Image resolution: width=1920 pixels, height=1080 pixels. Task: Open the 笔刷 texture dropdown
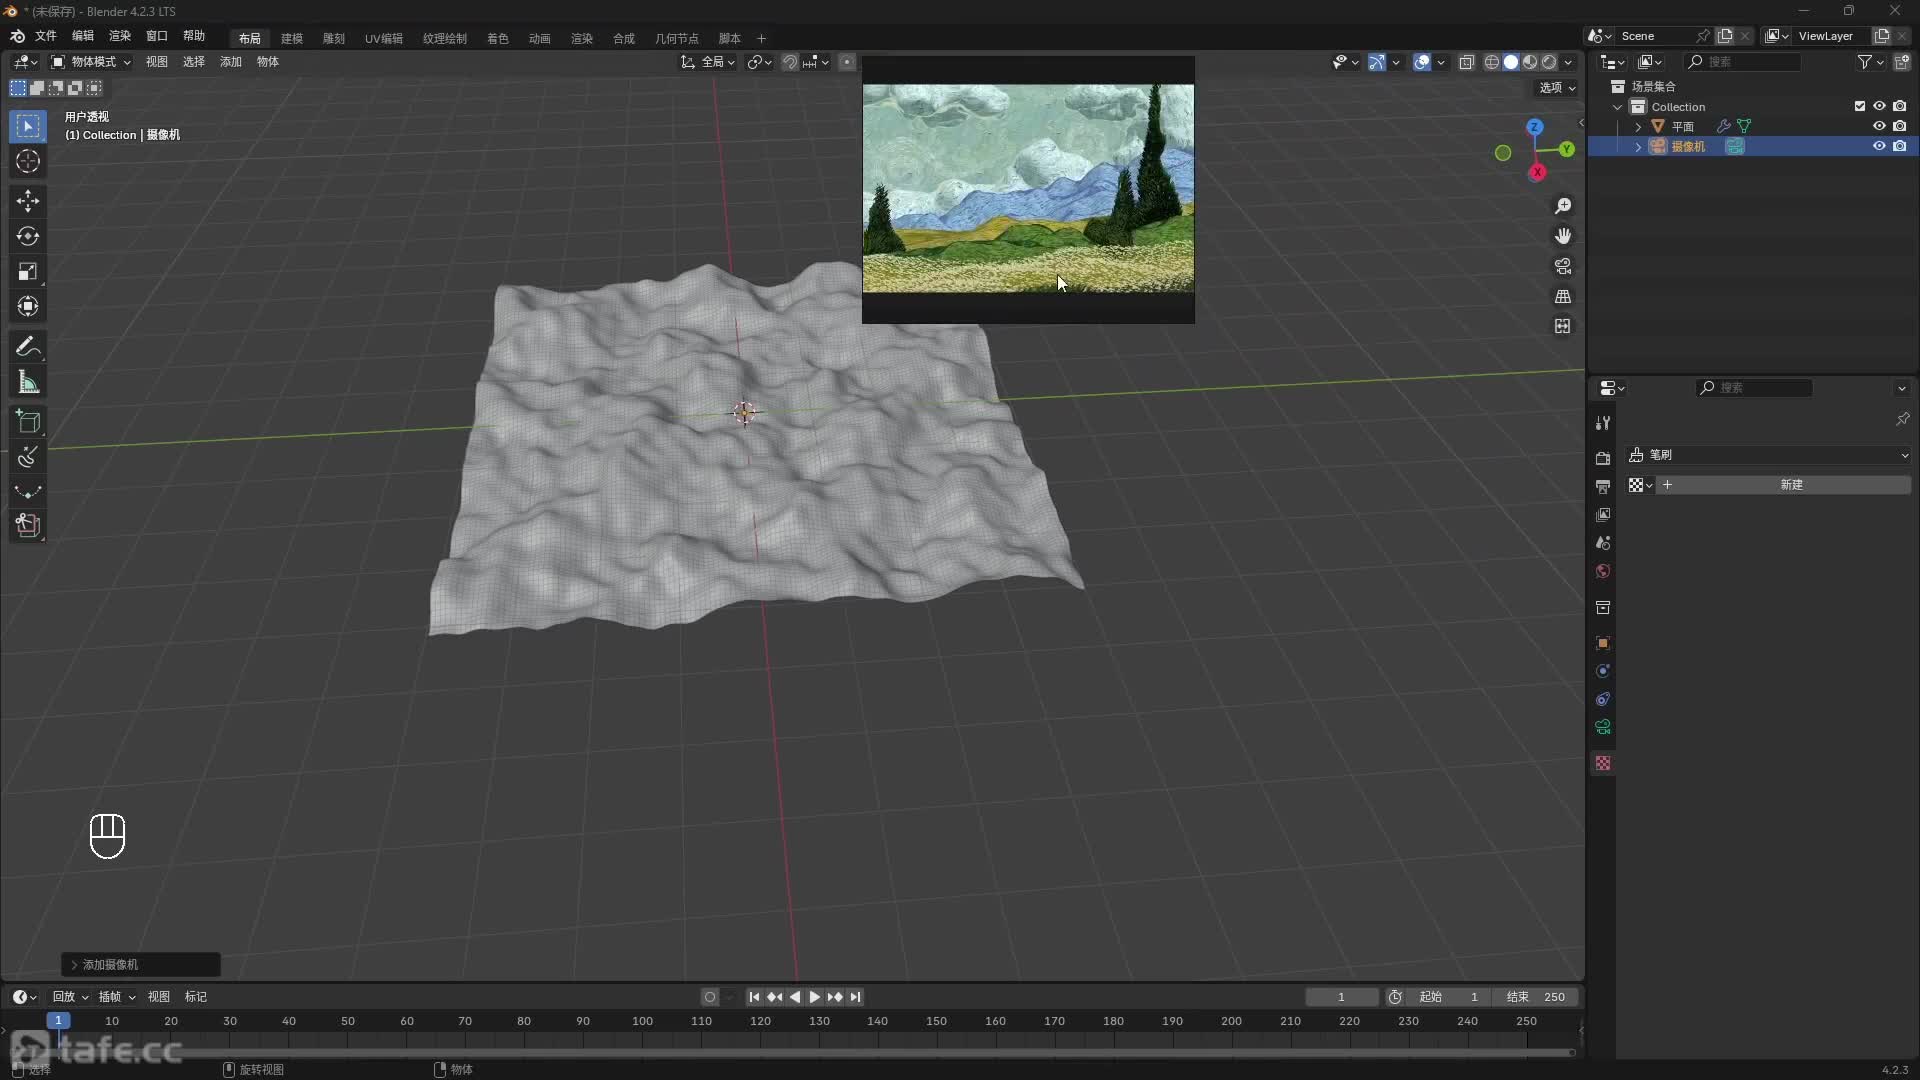pyautogui.click(x=1768, y=455)
